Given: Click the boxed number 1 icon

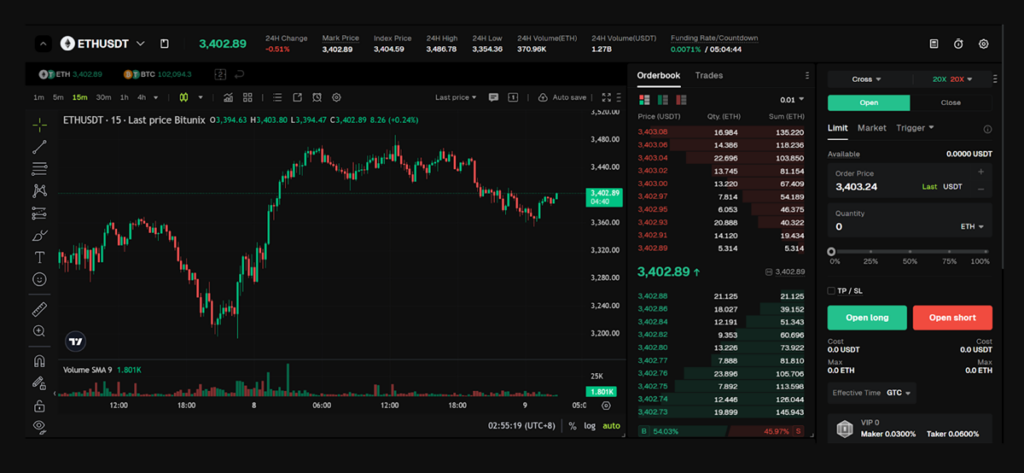Looking at the screenshot, I should coord(513,97).
